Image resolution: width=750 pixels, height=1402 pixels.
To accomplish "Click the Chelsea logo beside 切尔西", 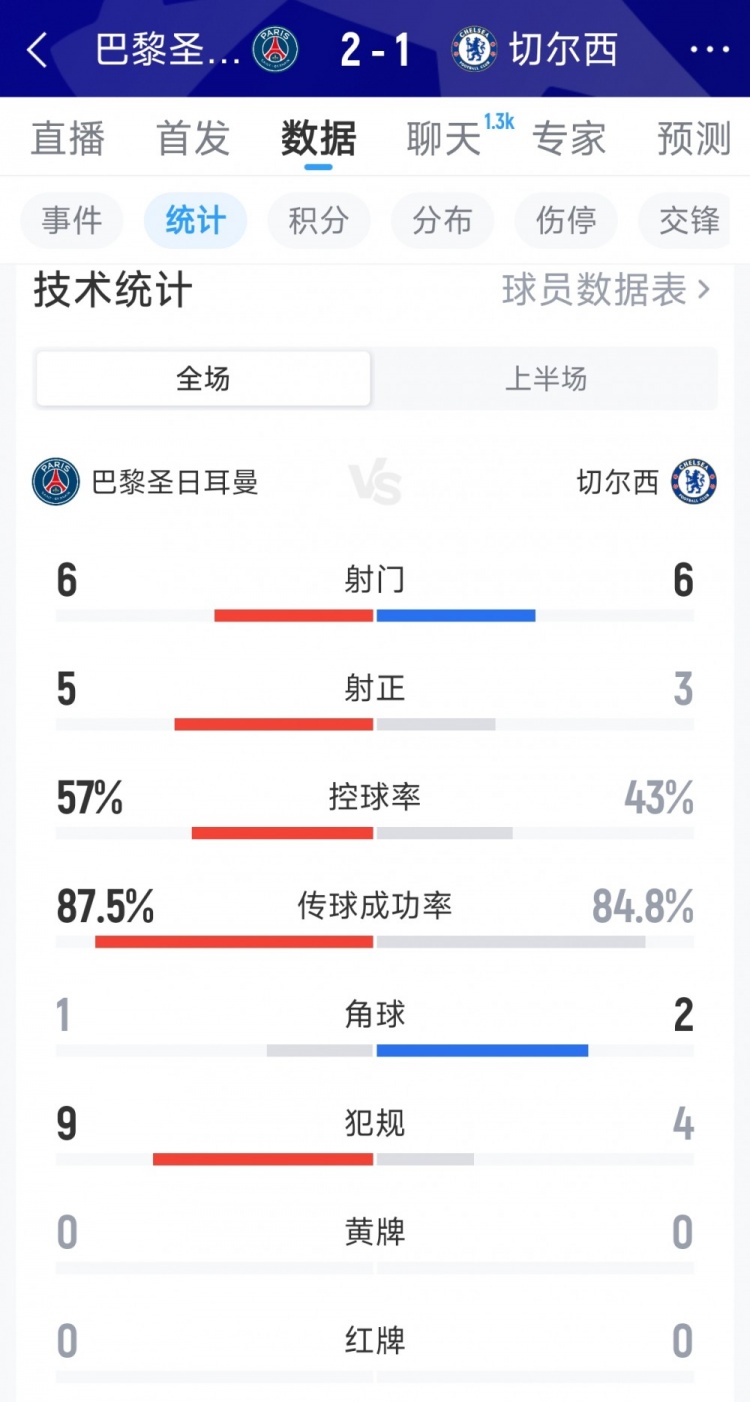I will point(694,481).
